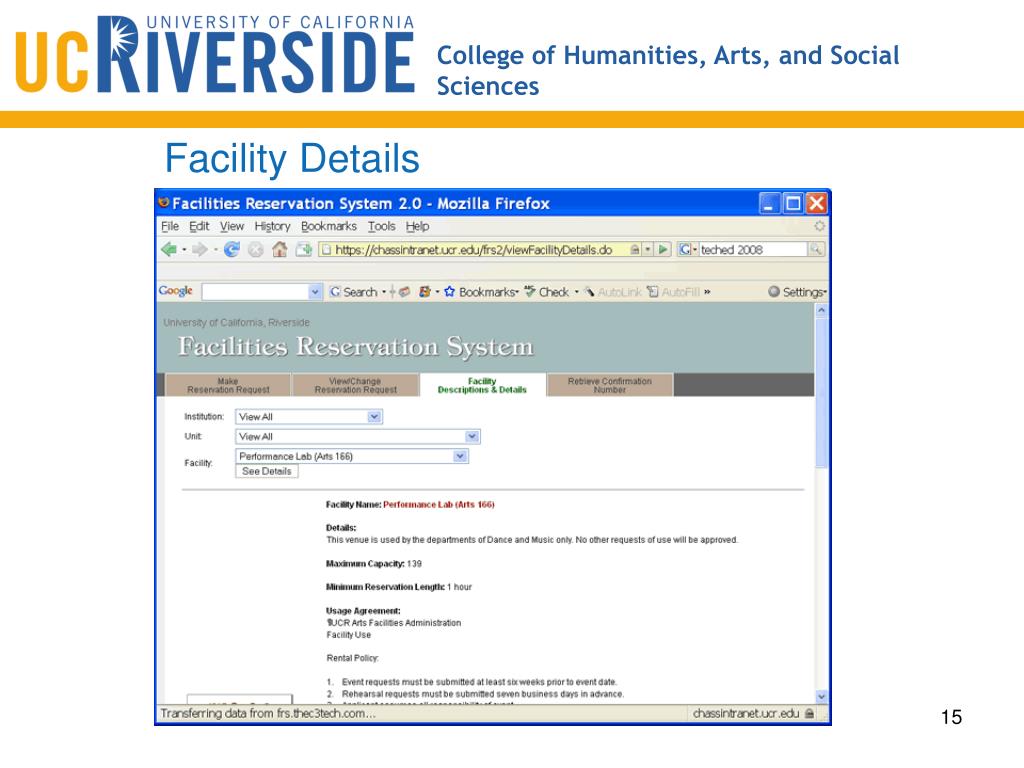Open the View menu

(x=232, y=226)
